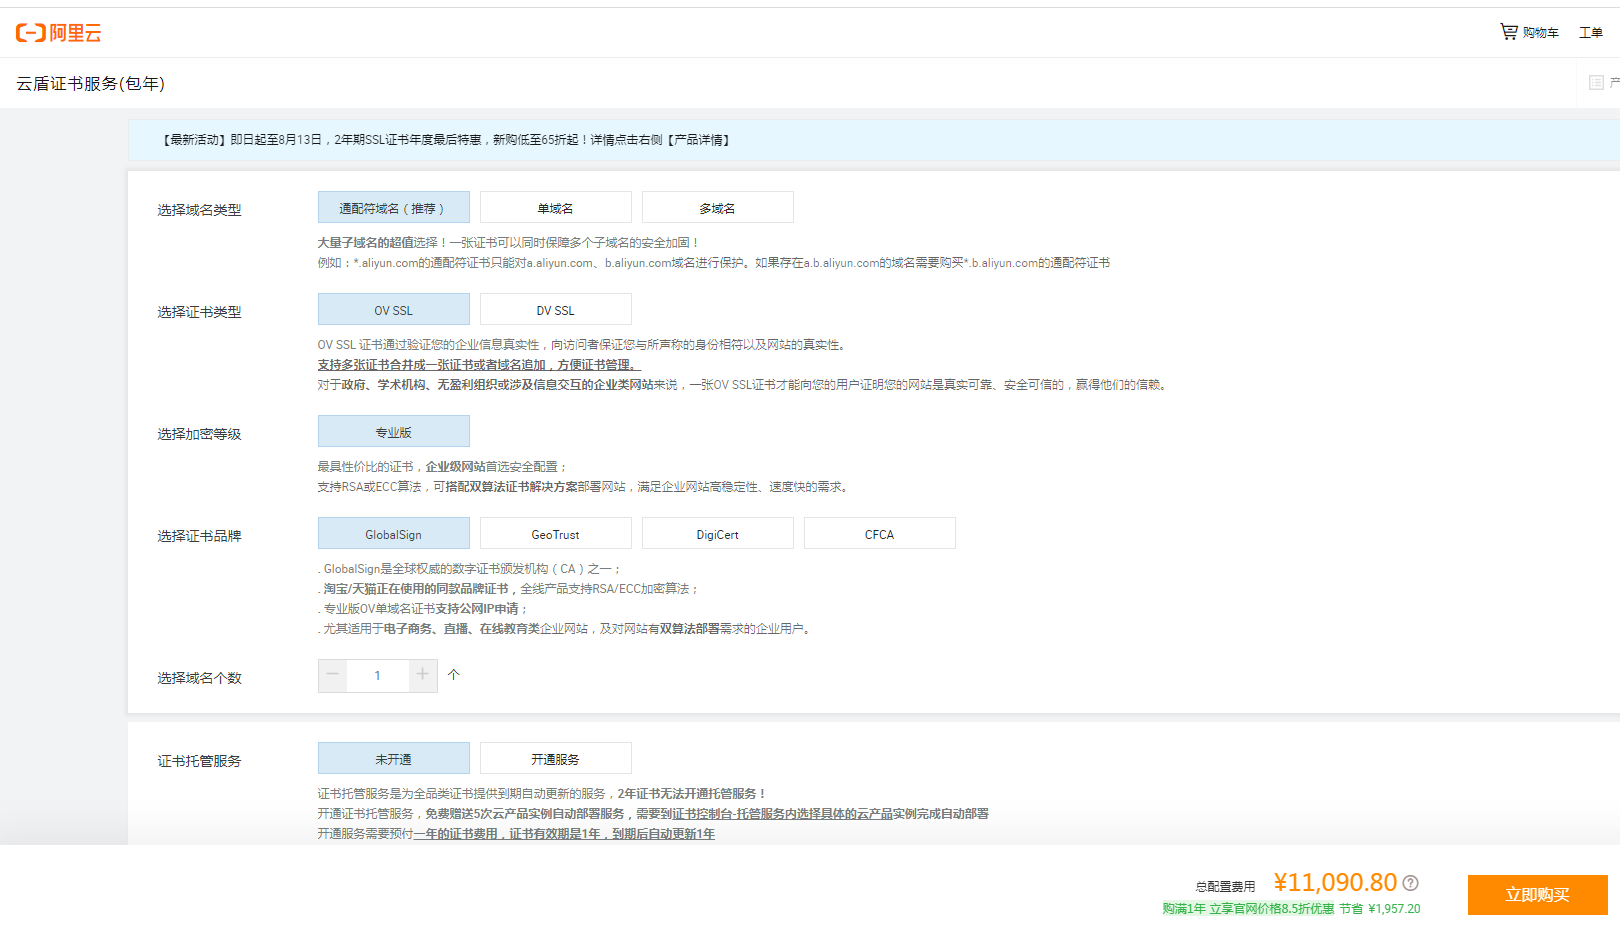Click the domain count input field
This screenshot has width=1620, height=931.
tap(378, 676)
